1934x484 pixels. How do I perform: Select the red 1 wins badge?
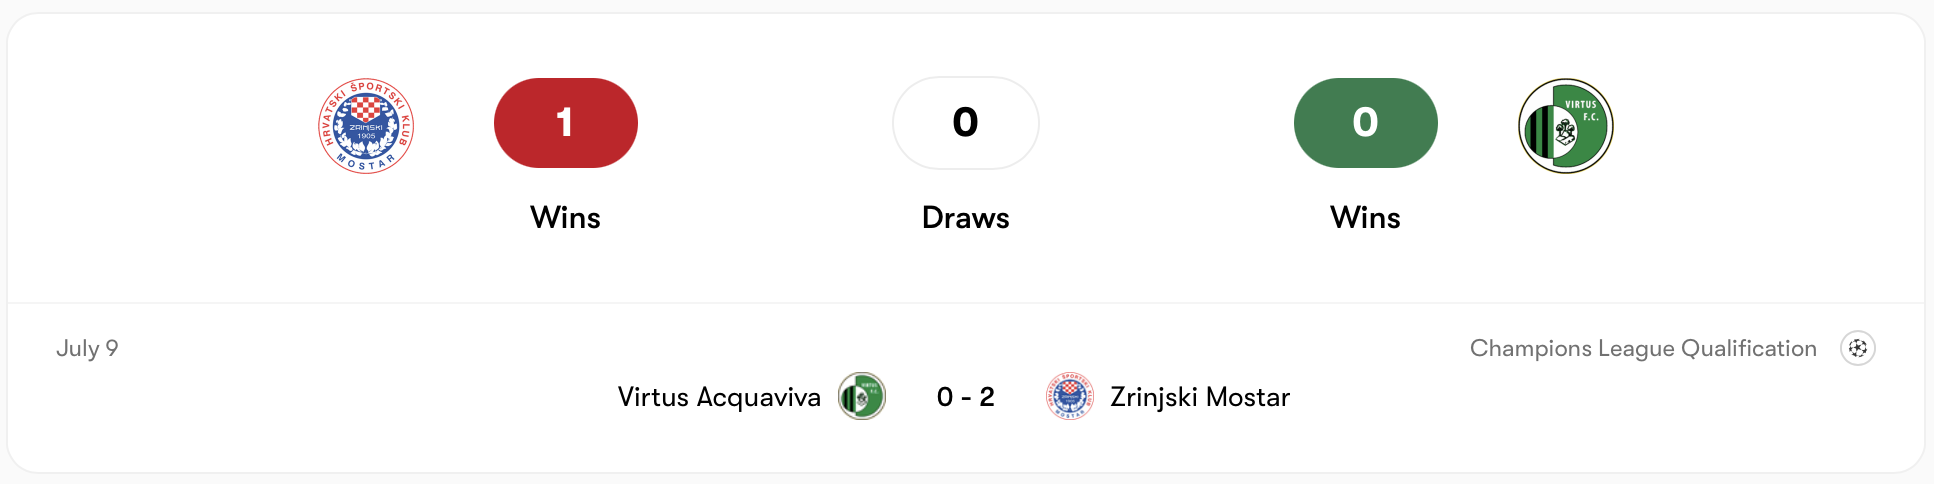click(x=566, y=123)
